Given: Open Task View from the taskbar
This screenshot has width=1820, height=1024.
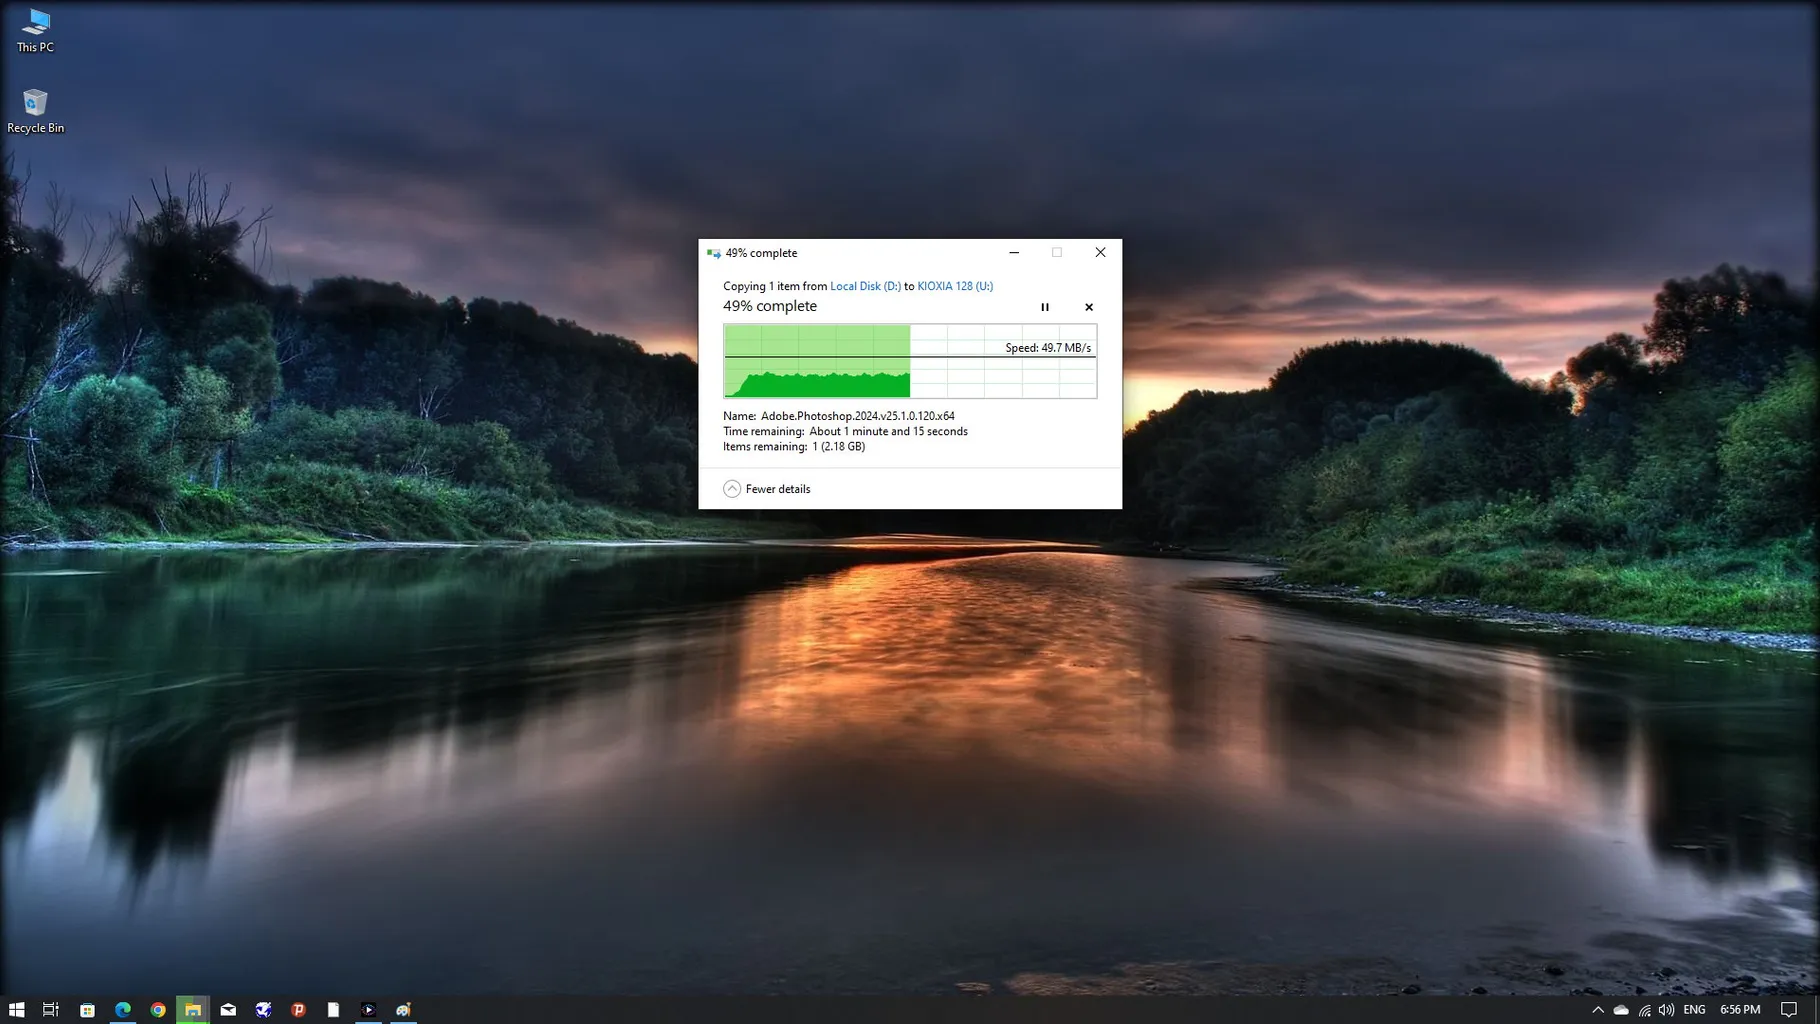Looking at the screenshot, I should pyautogui.click(x=51, y=1010).
